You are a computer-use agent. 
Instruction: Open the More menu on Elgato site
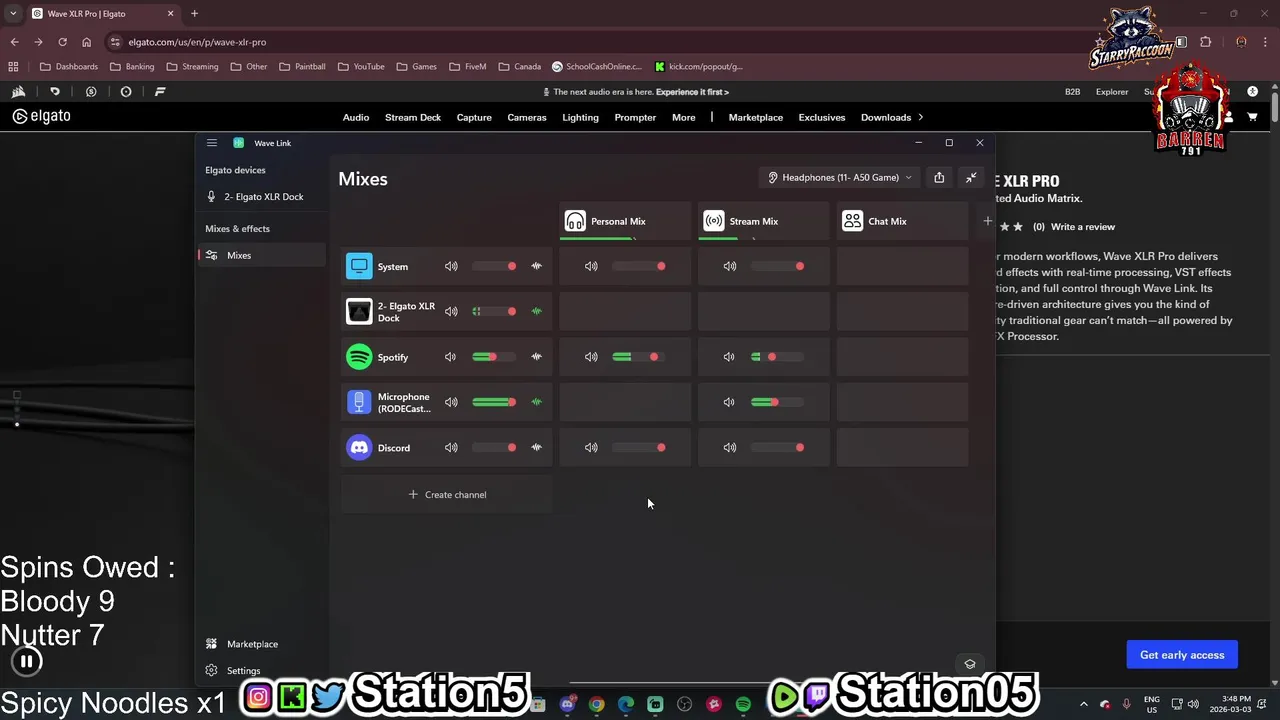point(684,117)
